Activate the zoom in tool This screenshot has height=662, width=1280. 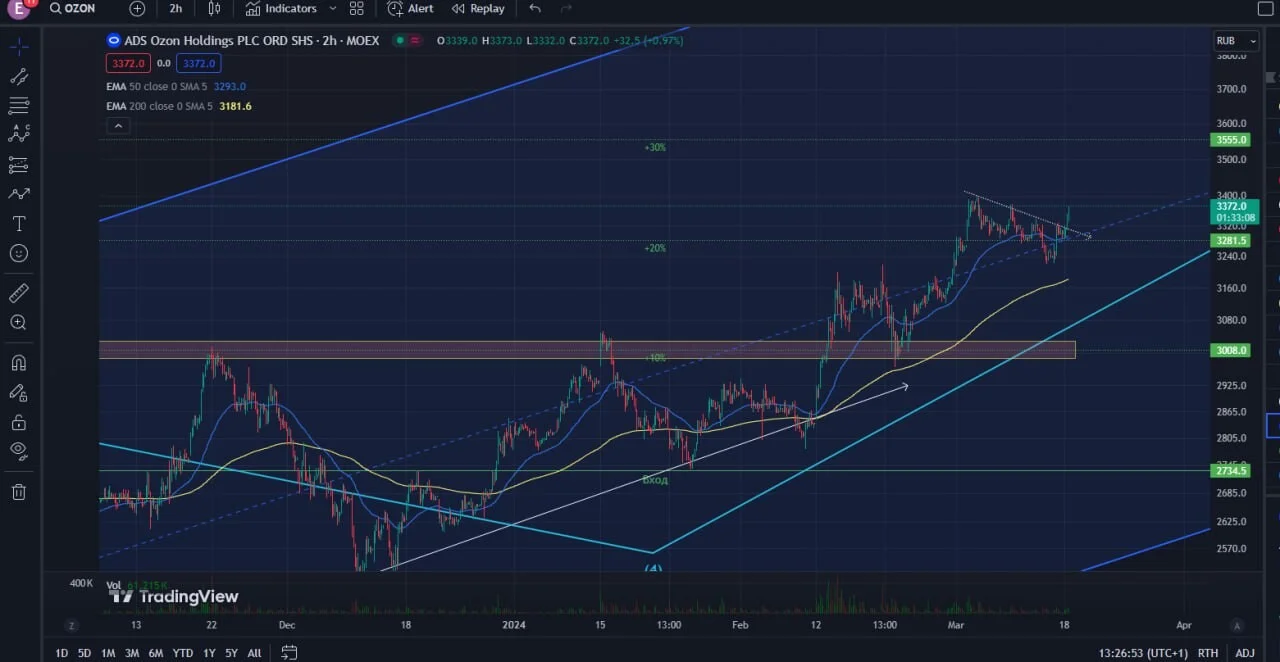click(19, 322)
